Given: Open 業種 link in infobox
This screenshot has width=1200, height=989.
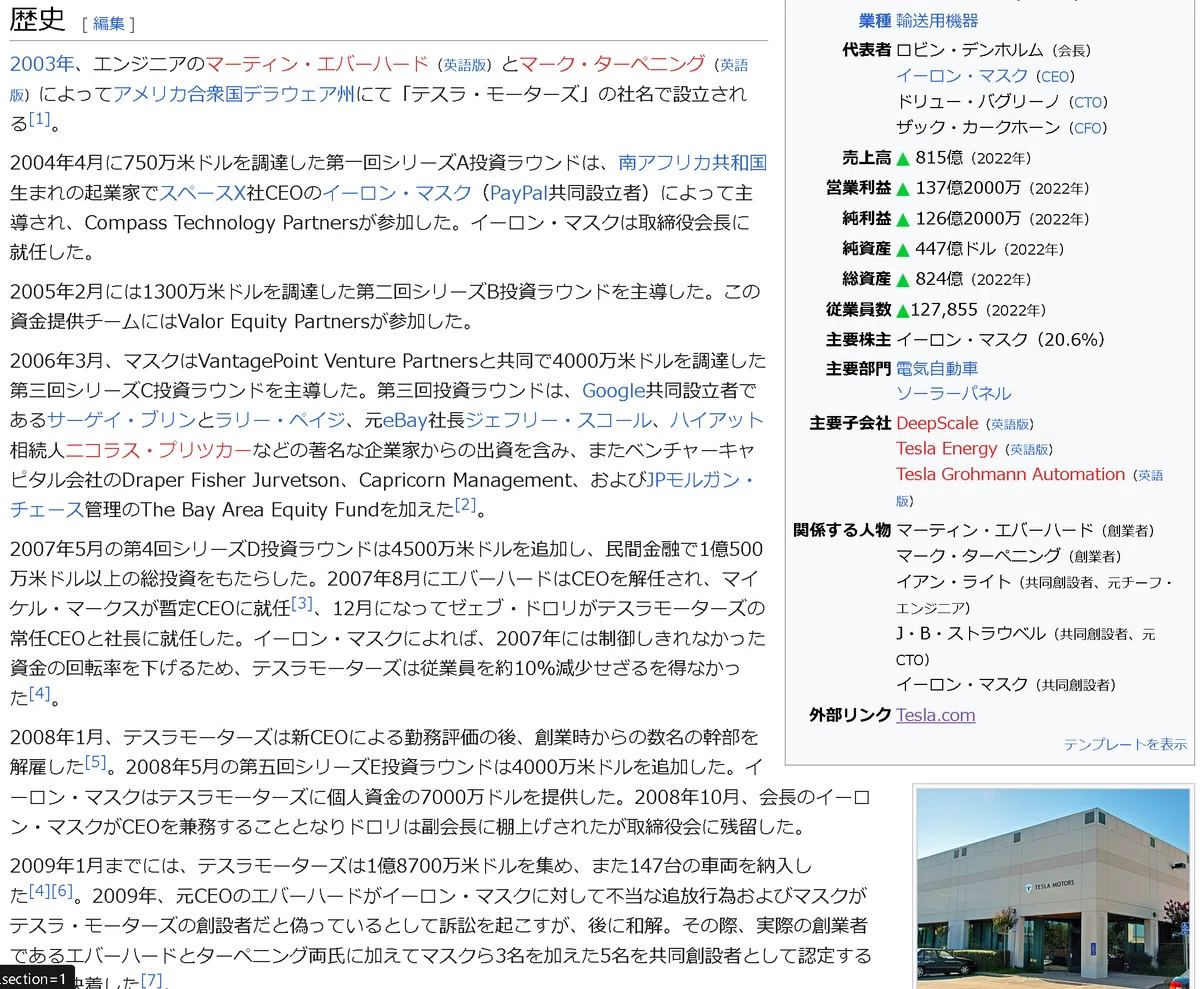Looking at the screenshot, I should 875,20.
